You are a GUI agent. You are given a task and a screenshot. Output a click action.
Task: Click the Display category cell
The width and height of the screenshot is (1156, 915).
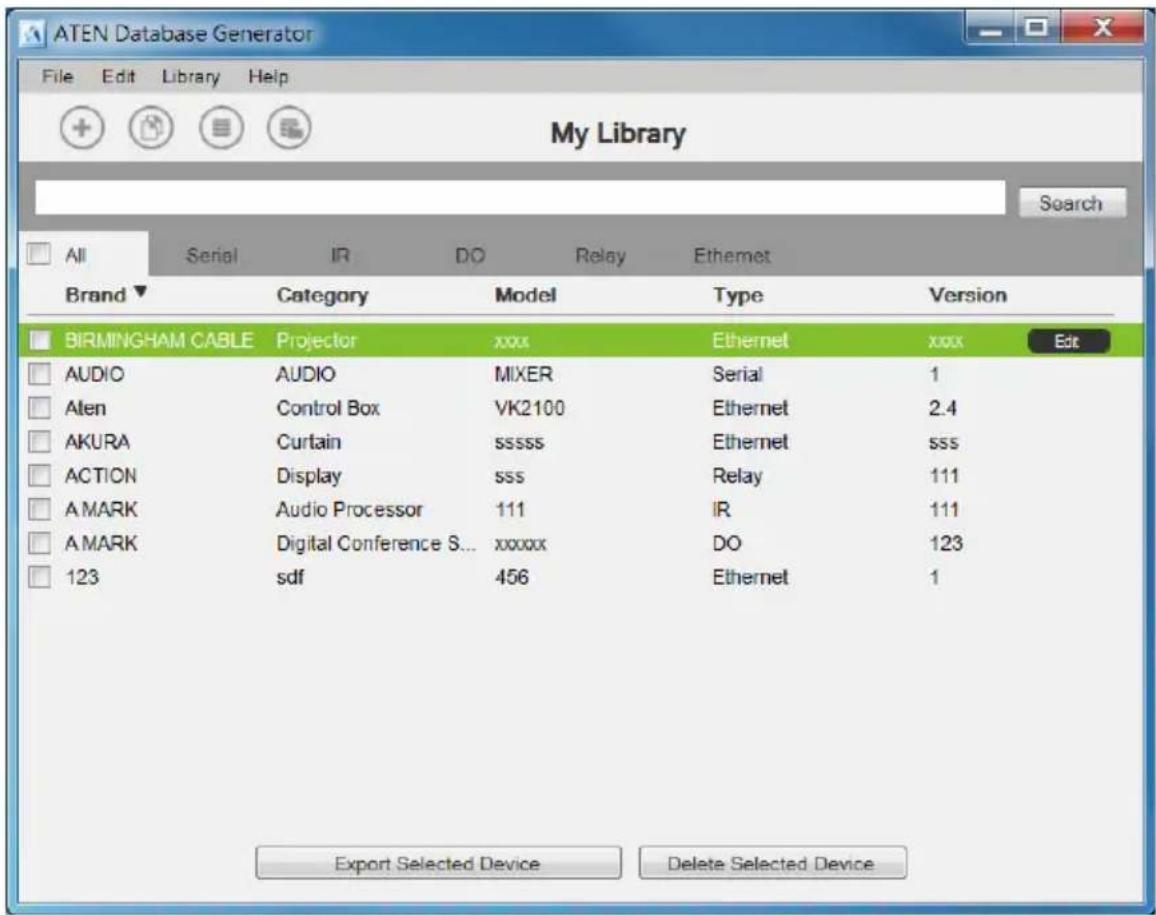tap(309, 476)
